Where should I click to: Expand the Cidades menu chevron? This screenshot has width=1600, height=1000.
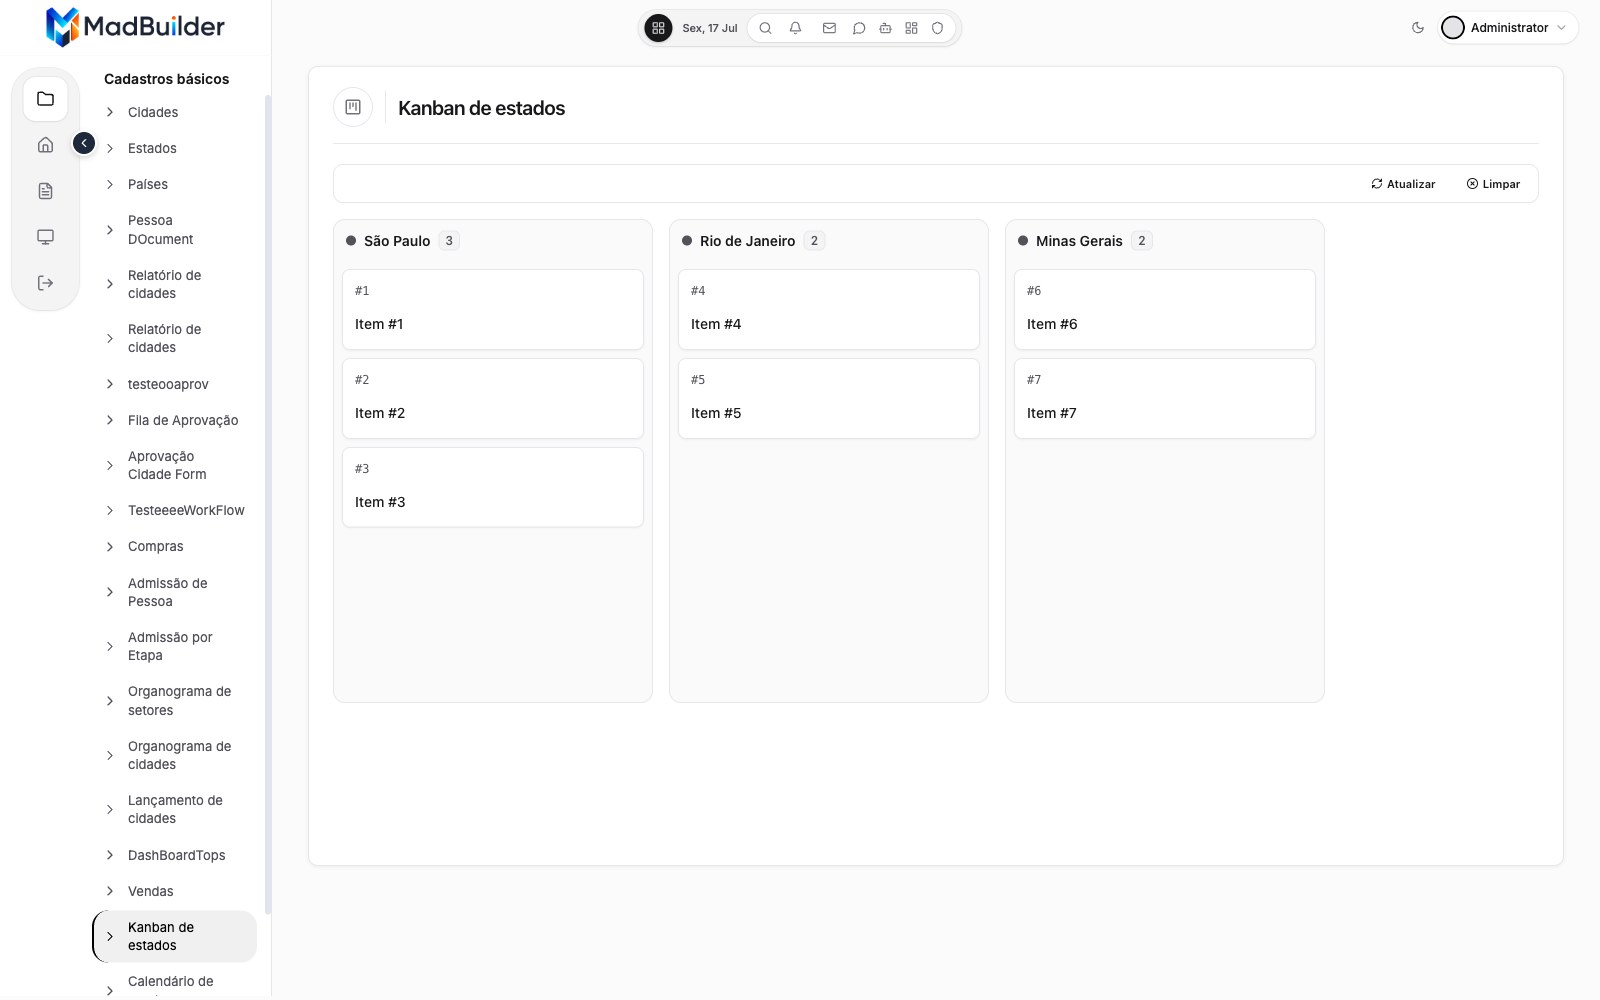[110, 112]
